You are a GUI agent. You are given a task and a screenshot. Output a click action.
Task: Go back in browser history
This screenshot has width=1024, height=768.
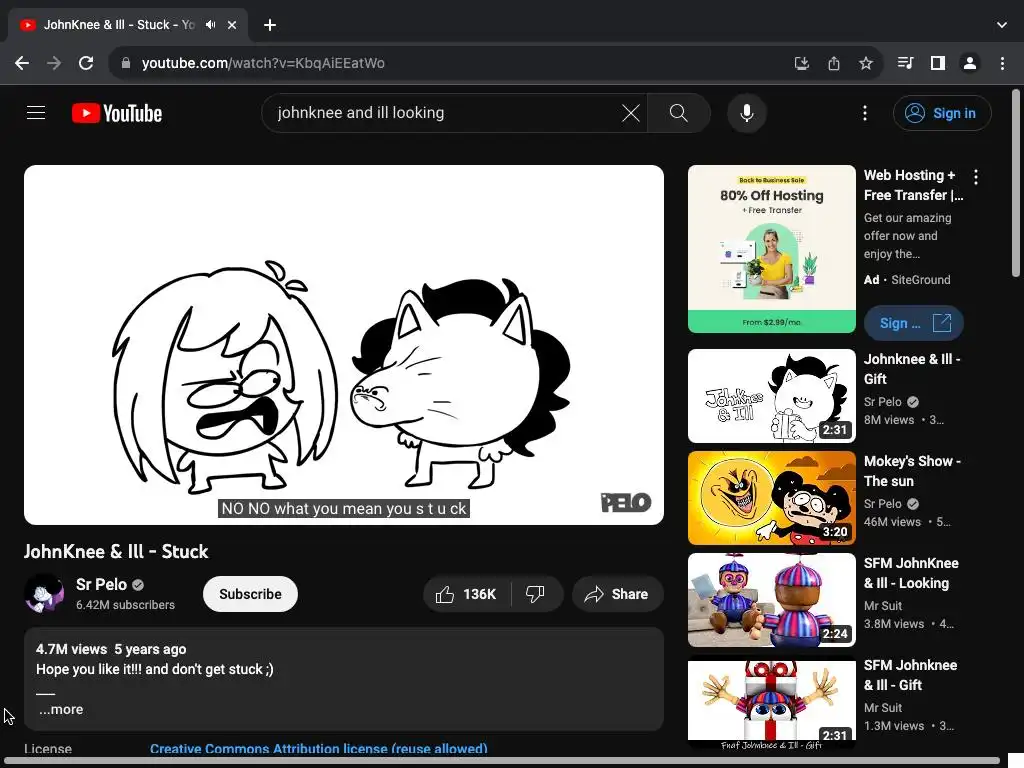click(22, 63)
